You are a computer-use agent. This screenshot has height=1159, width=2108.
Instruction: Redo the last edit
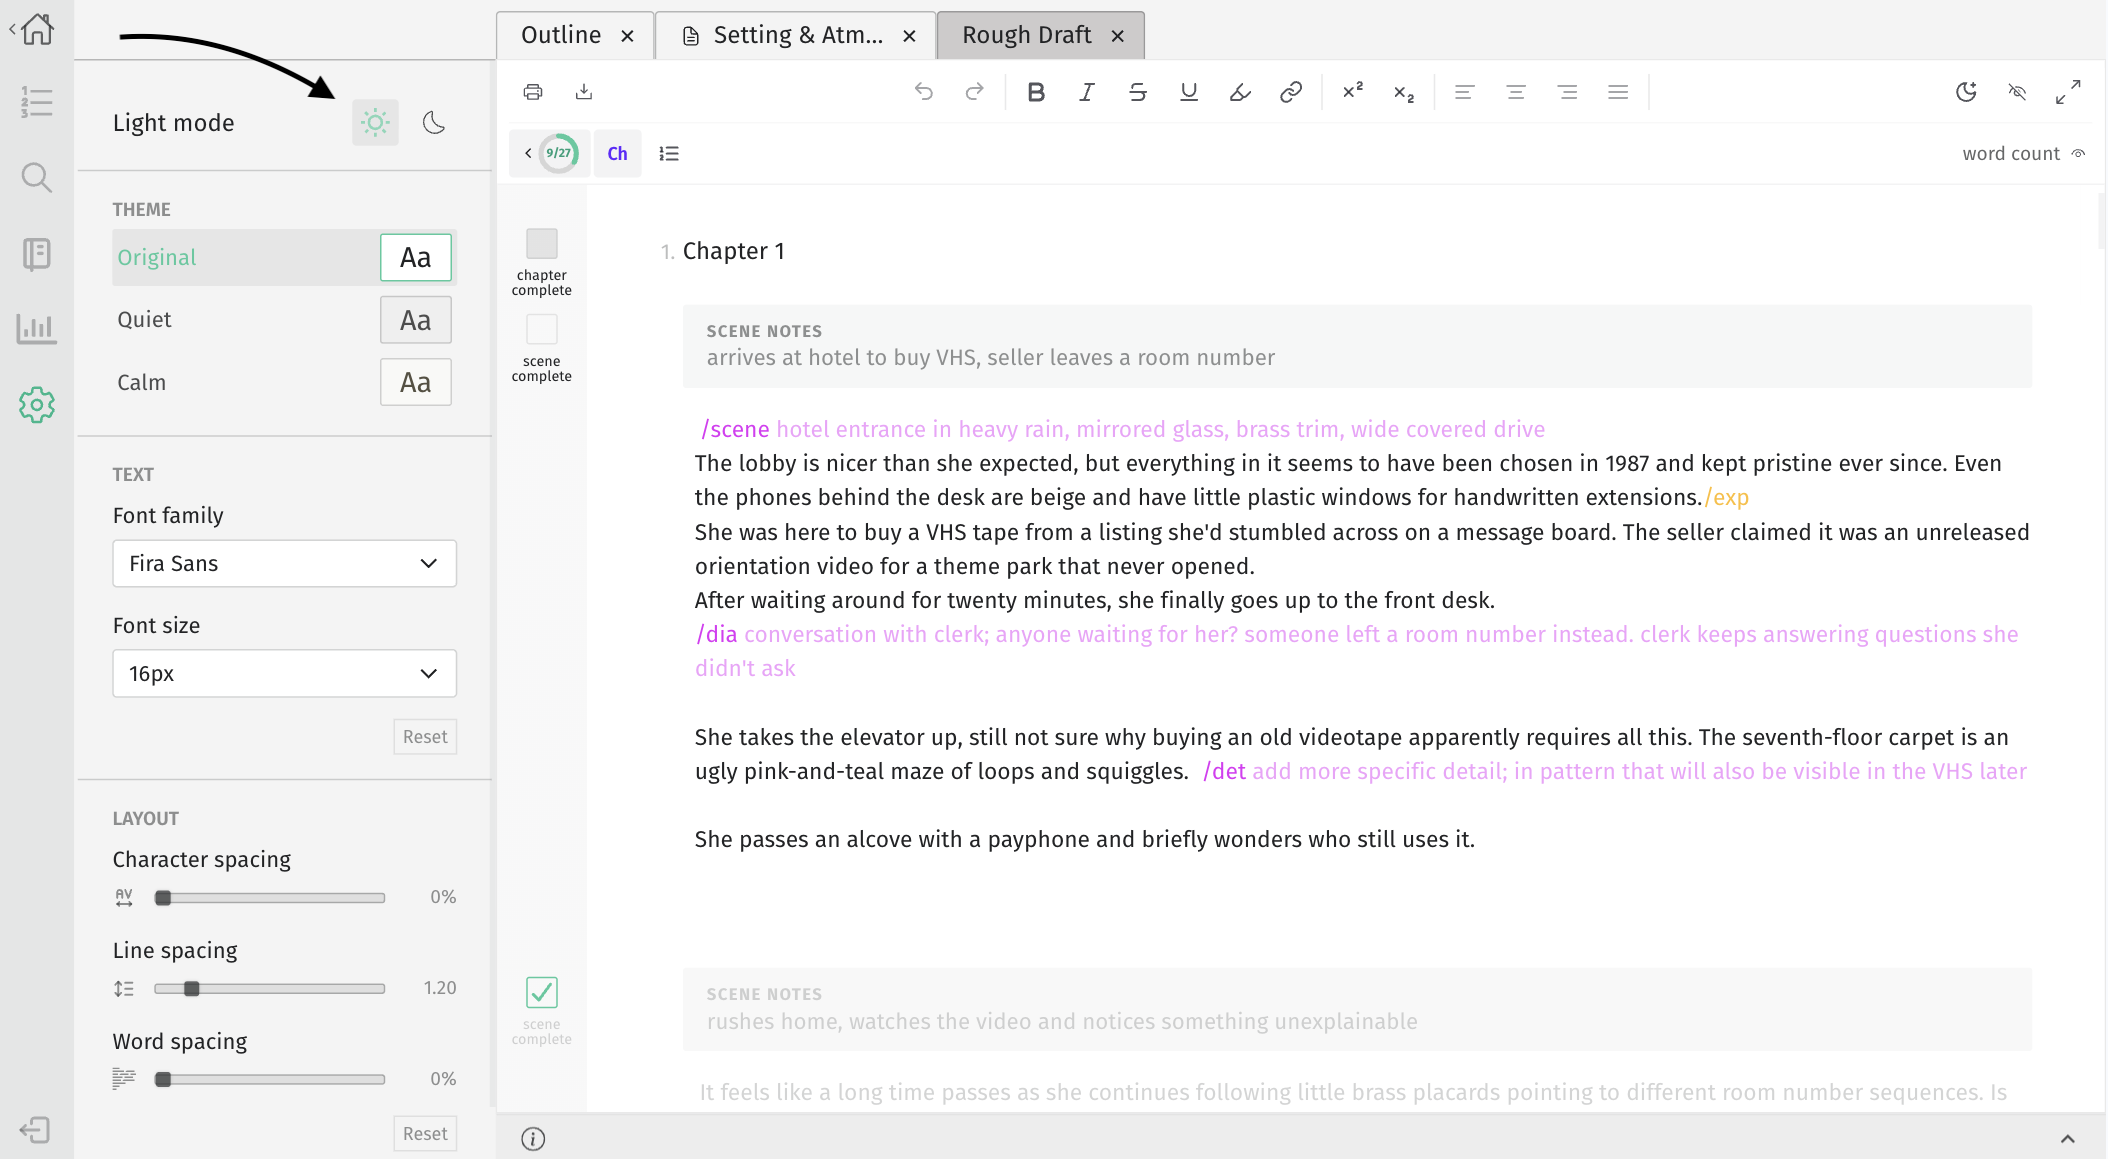click(974, 92)
